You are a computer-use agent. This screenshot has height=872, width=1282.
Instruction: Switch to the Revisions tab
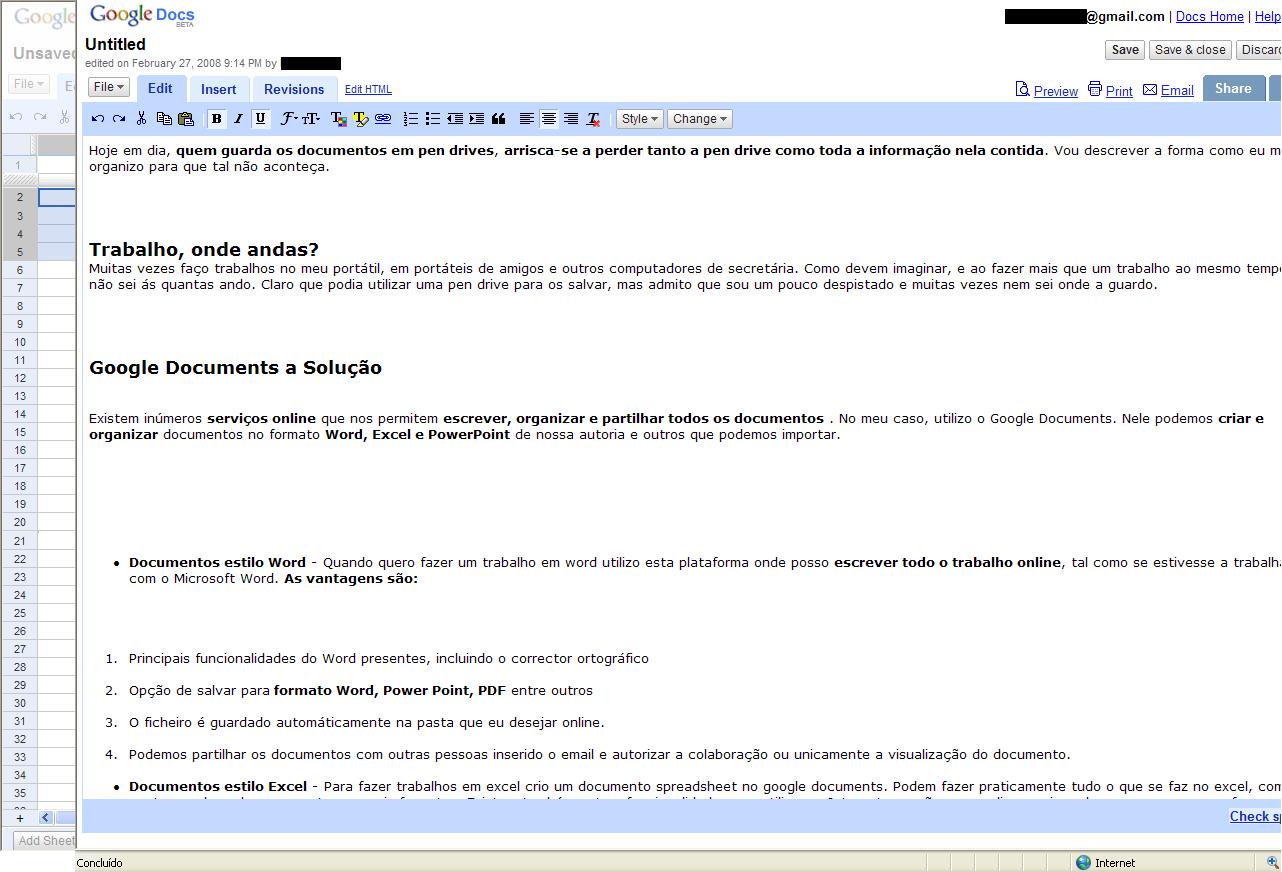pos(294,89)
